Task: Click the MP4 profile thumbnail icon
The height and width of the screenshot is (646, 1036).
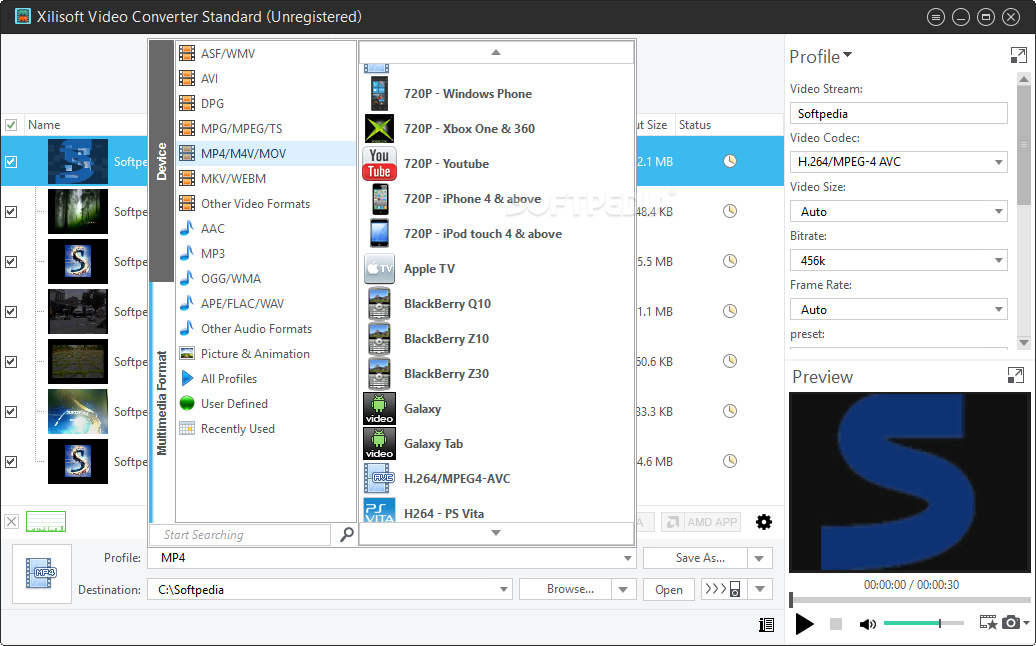Action: click(42, 573)
